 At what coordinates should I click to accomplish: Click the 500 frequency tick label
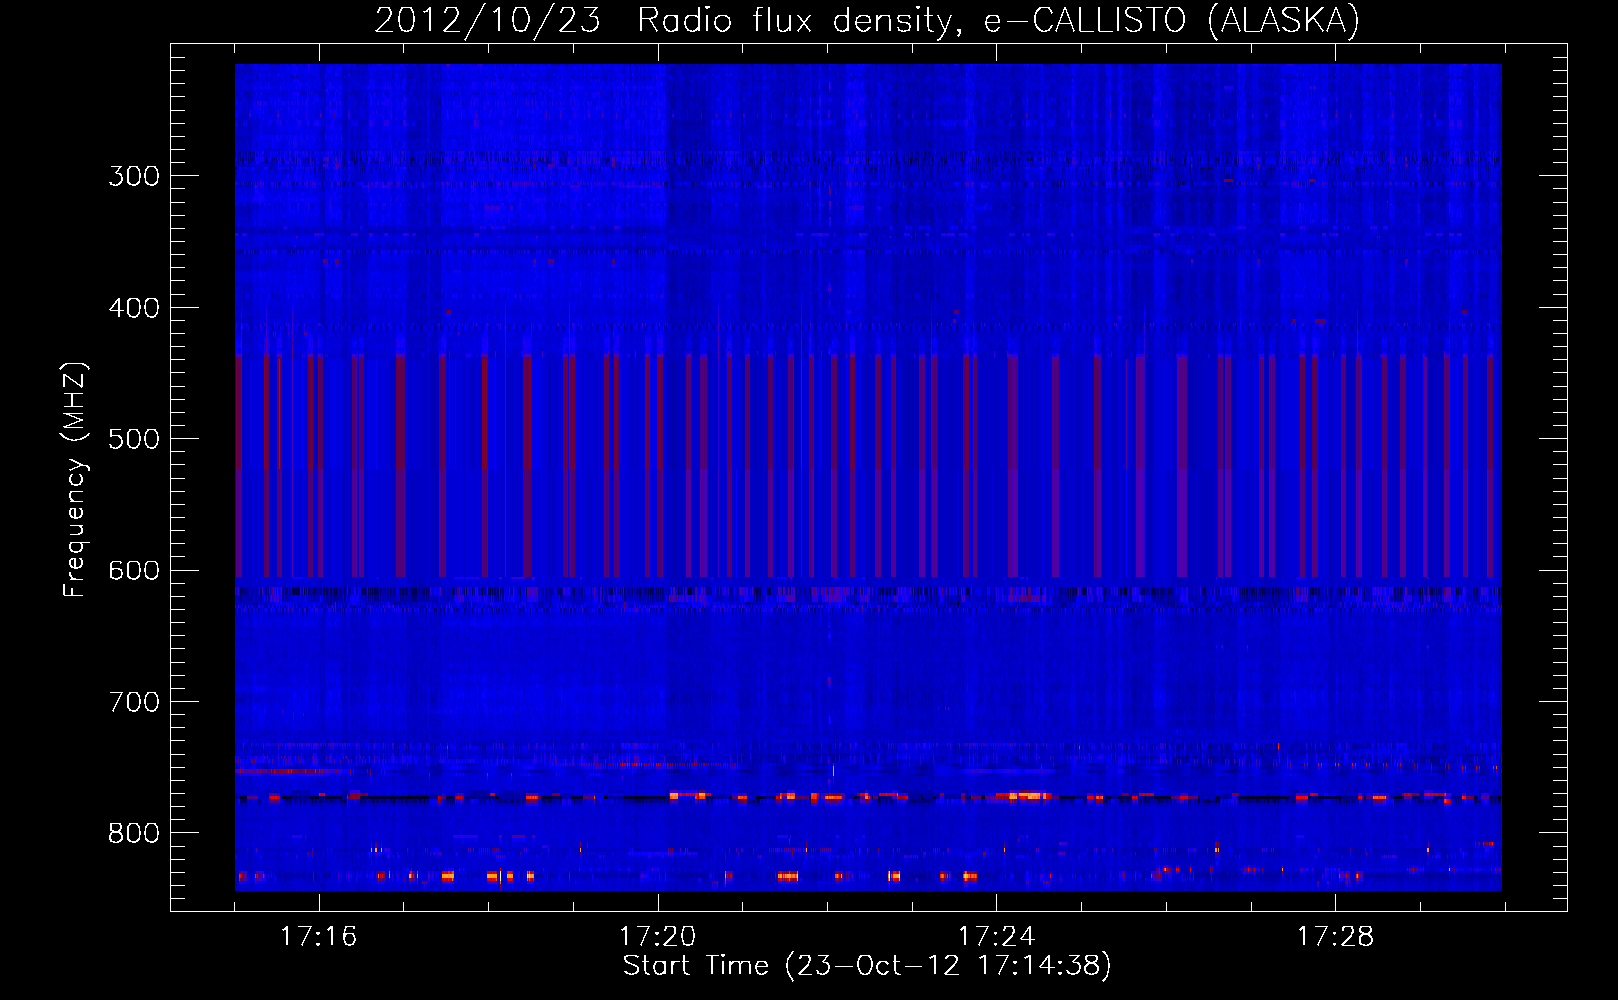coord(134,439)
